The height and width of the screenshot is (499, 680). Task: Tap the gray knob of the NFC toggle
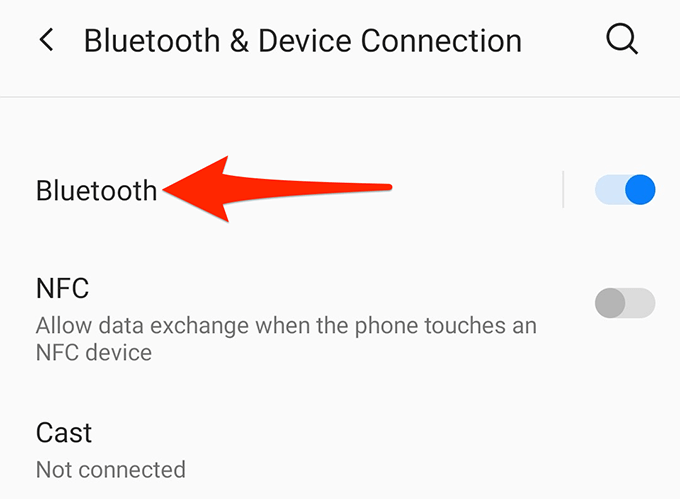pyautogui.click(x=610, y=303)
